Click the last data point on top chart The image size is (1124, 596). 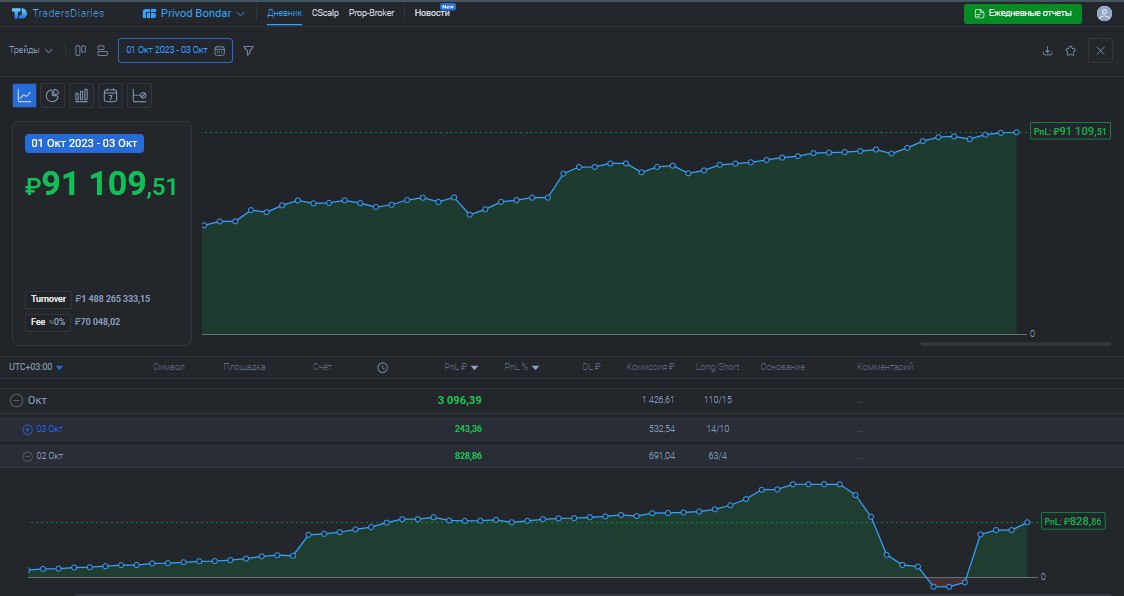pyautogui.click(x=1016, y=132)
